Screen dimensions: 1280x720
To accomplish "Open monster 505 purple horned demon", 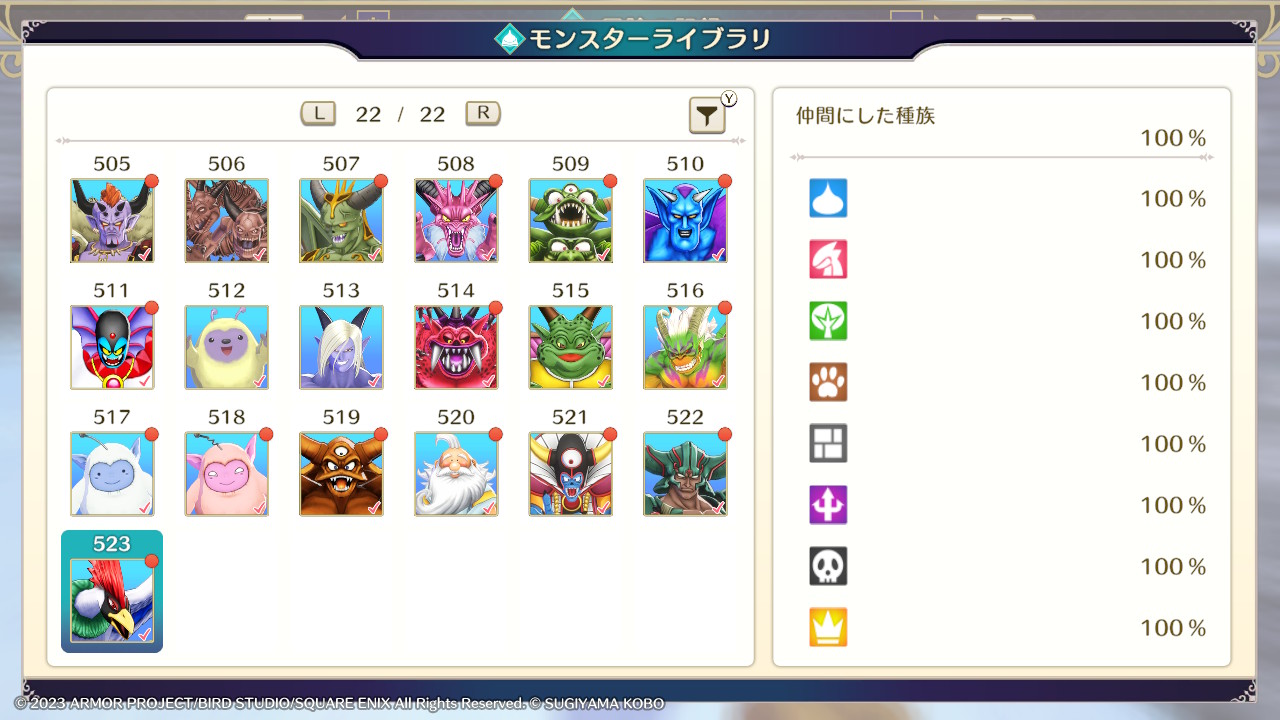I will (x=112, y=220).
